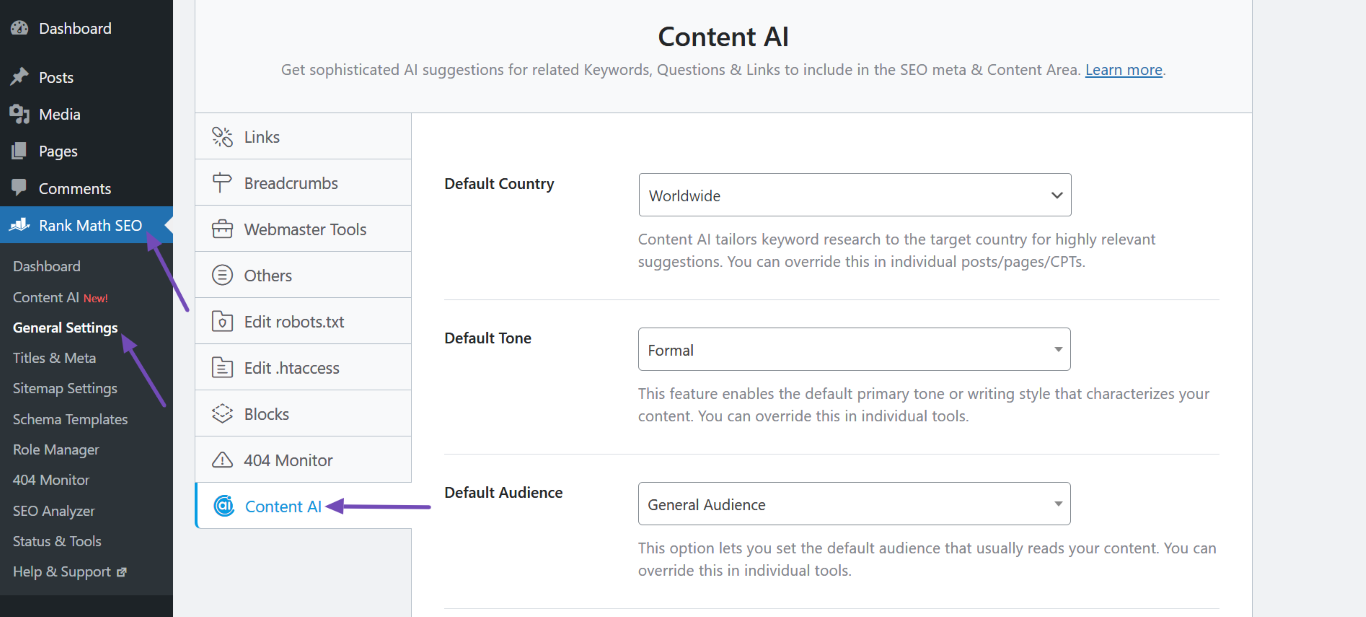
Task: Click the Edit robots.txt file icon
Action: pyautogui.click(x=222, y=322)
